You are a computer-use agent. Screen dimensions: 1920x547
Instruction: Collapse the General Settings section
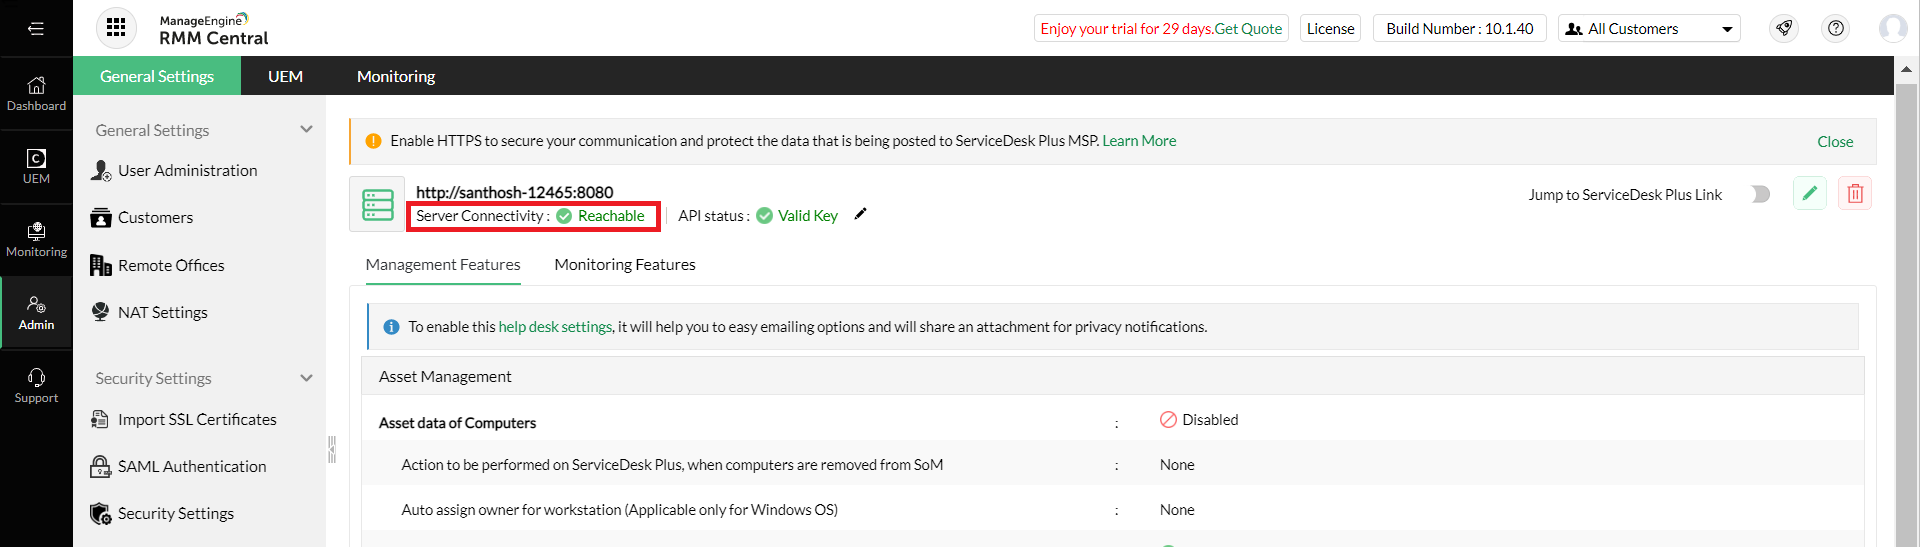point(306,130)
